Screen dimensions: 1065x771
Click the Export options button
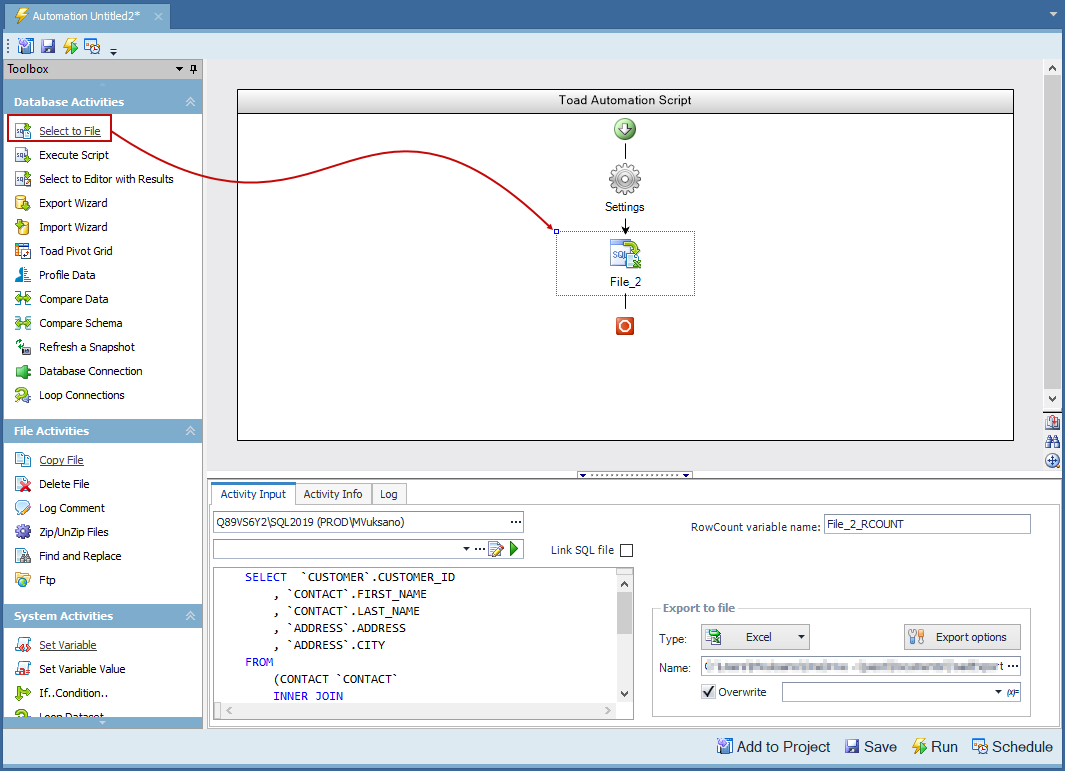click(962, 637)
